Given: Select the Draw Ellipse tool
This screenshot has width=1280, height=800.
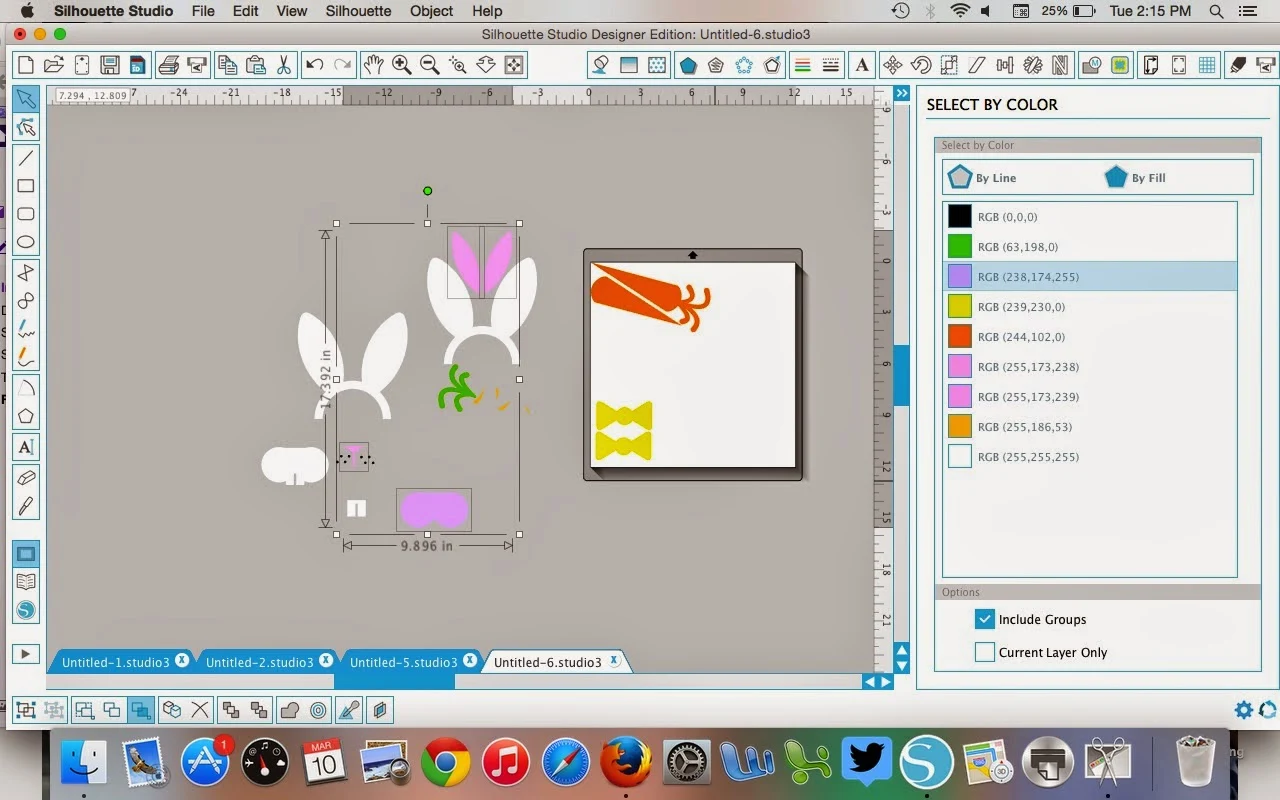Looking at the screenshot, I should pyautogui.click(x=25, y=241).
